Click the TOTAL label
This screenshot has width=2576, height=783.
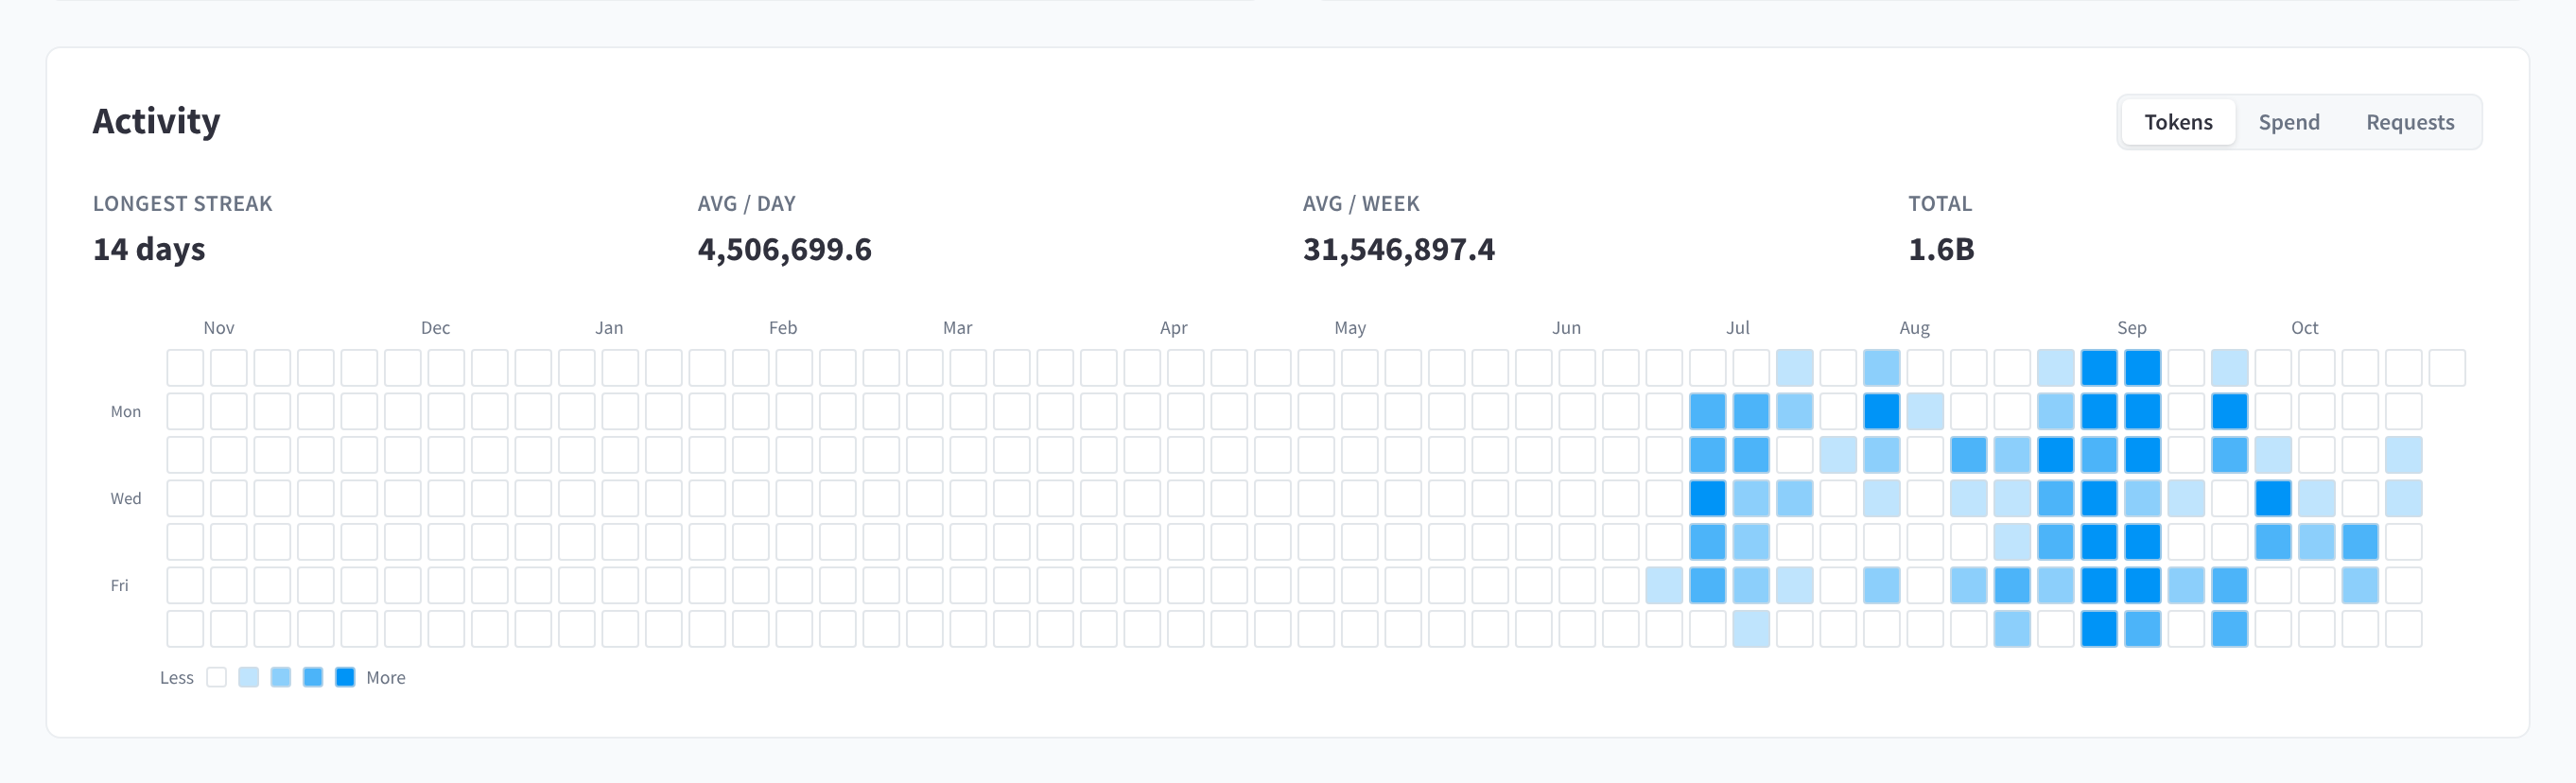(1940, 204)
